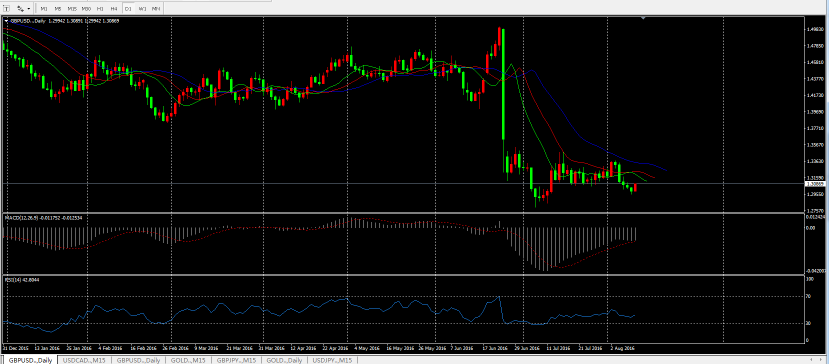Expand the GBPUSD chart title triangle

coord(6,21)
